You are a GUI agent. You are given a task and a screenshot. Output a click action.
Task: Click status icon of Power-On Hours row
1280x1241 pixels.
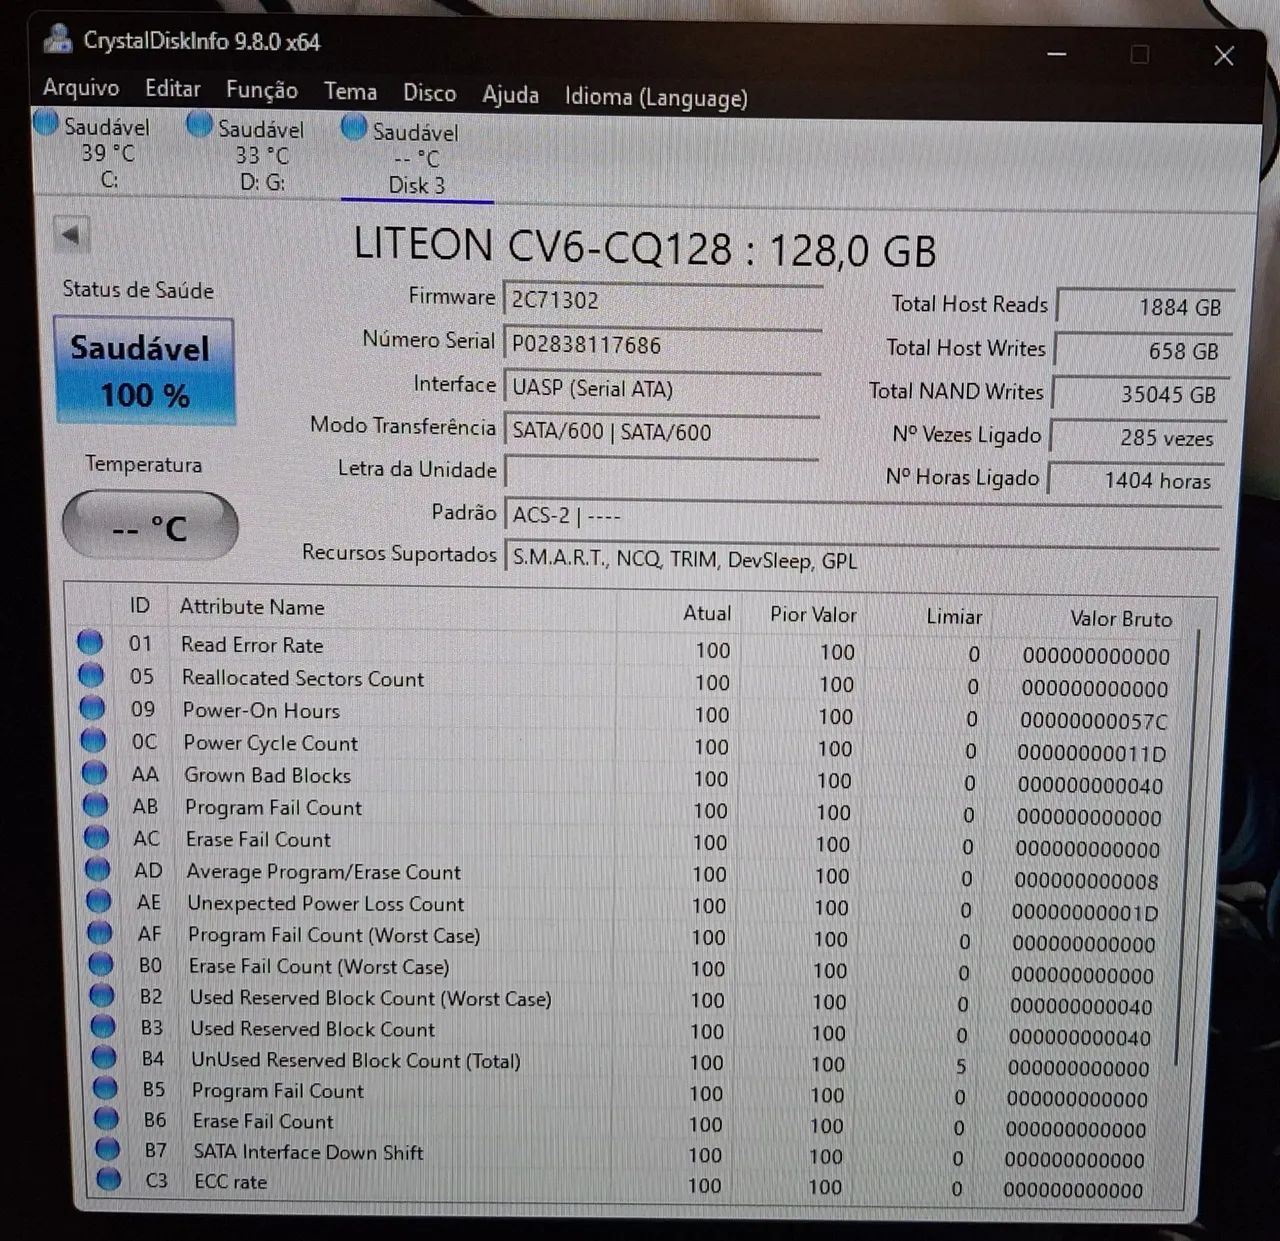click(92, 708)
